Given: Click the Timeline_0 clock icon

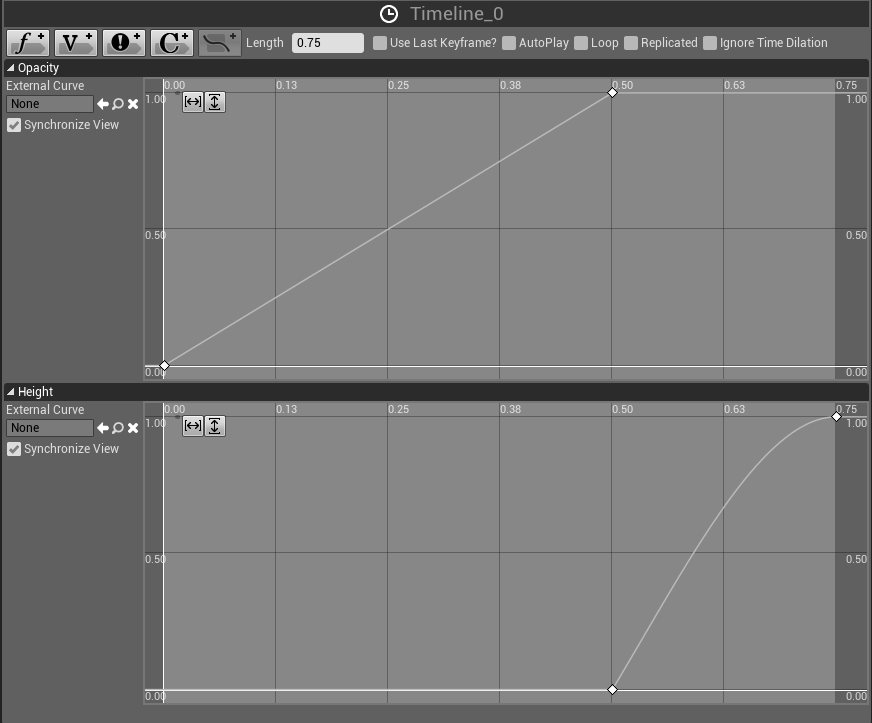Looking at the screenshot, I should click(389, 14).
